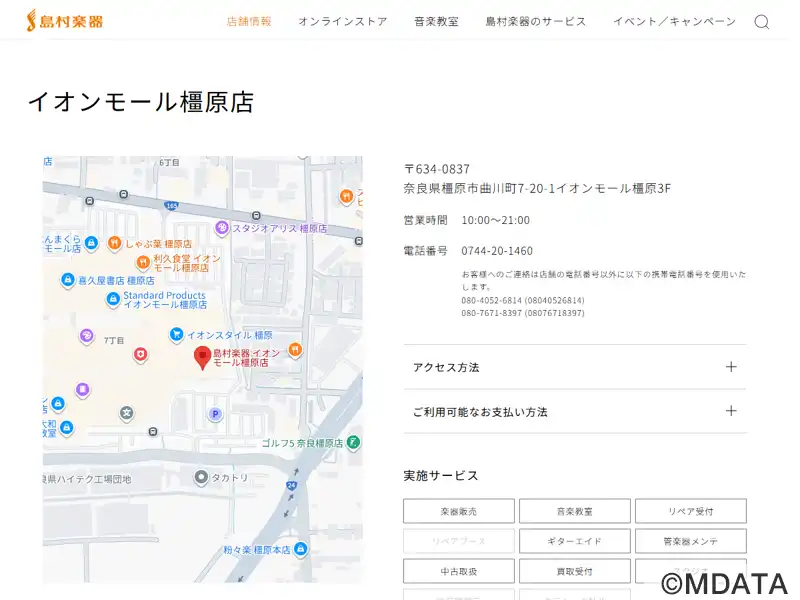
Task: Click the リペア受付 service button
Action: (691, 511)
